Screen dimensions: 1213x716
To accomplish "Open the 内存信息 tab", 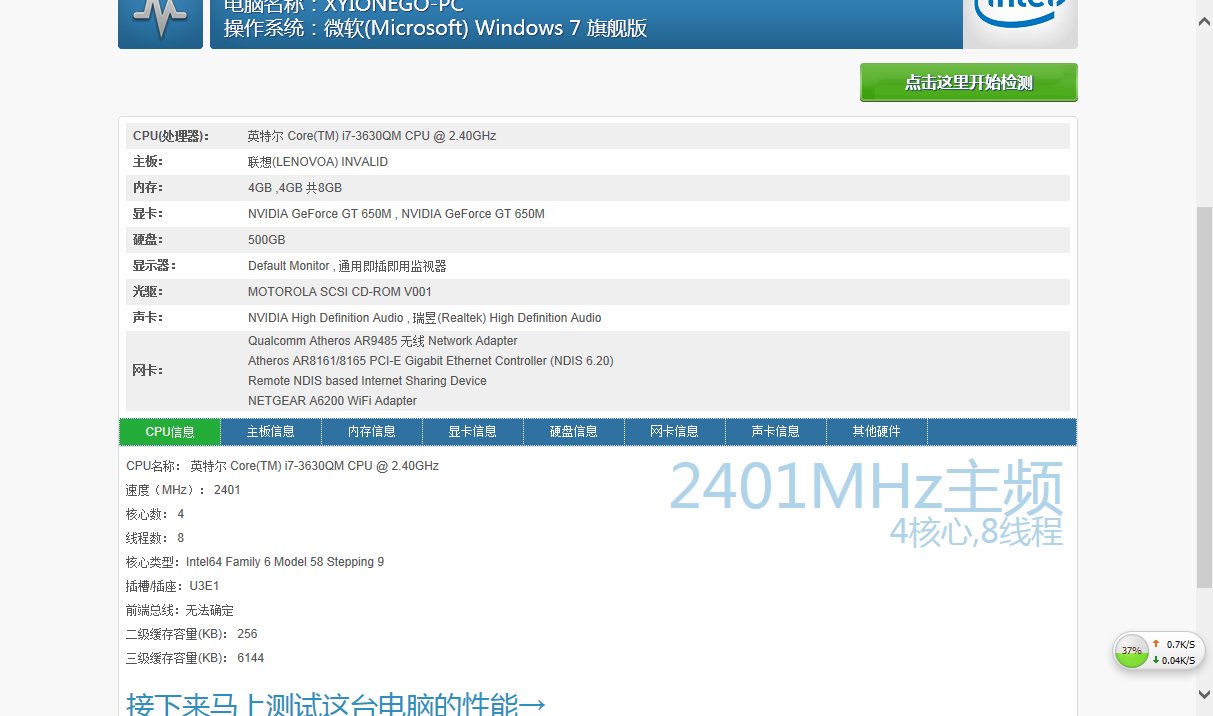I will click(x=372, y=432).
